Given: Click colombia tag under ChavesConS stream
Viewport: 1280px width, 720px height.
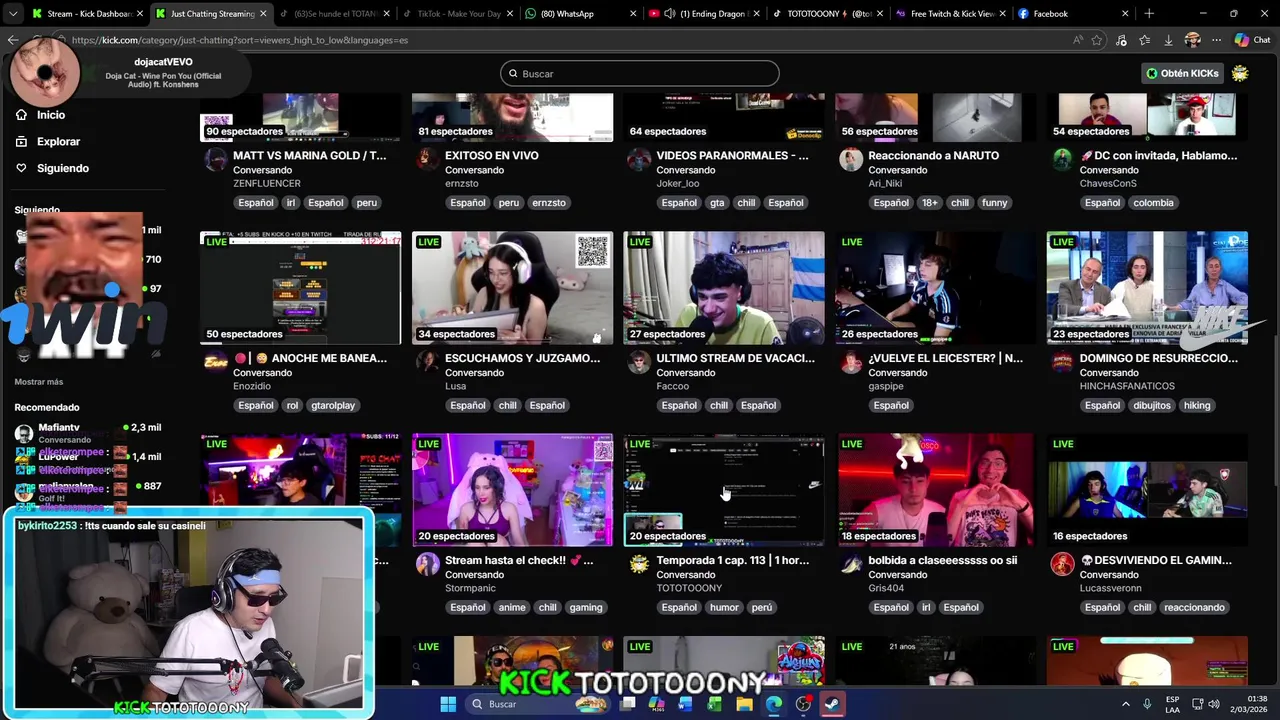Looking at the screenshot, I should (1153, 203).
